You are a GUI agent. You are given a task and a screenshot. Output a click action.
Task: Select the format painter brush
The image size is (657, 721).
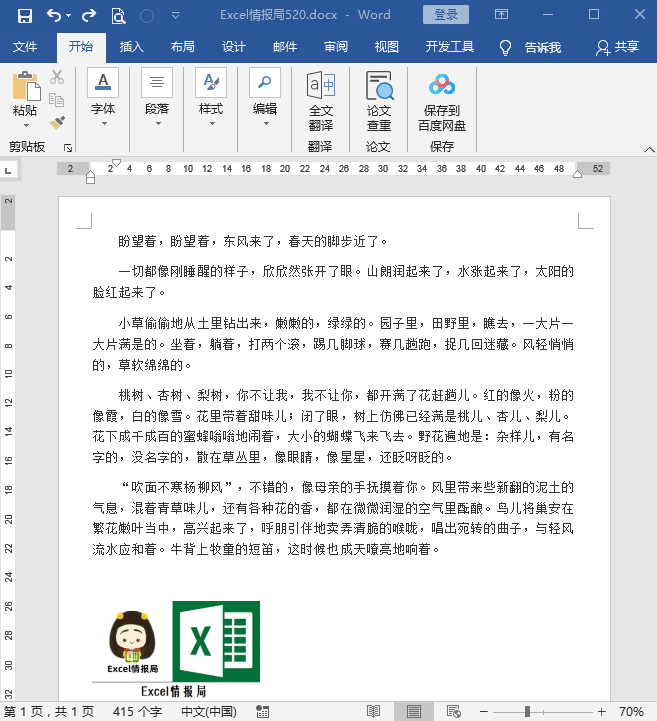pyautogui.click(x=57, y=122)
